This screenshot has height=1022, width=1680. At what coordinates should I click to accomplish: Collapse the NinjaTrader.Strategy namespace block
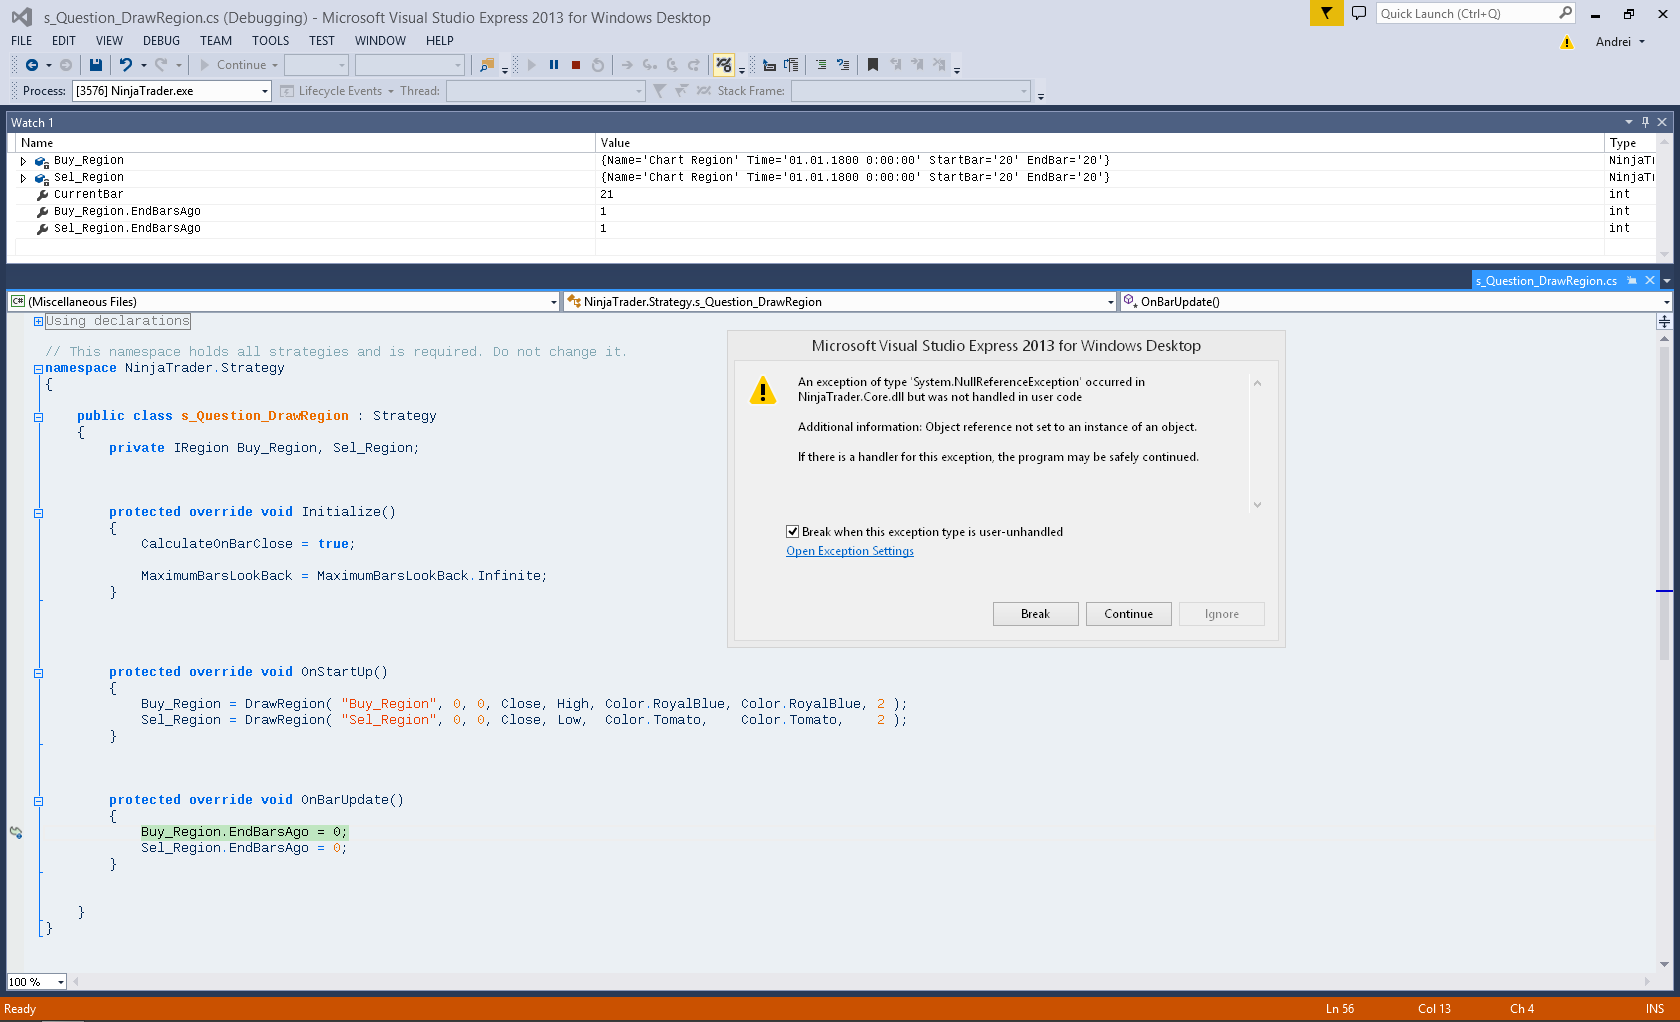click(x=38, y=369)
